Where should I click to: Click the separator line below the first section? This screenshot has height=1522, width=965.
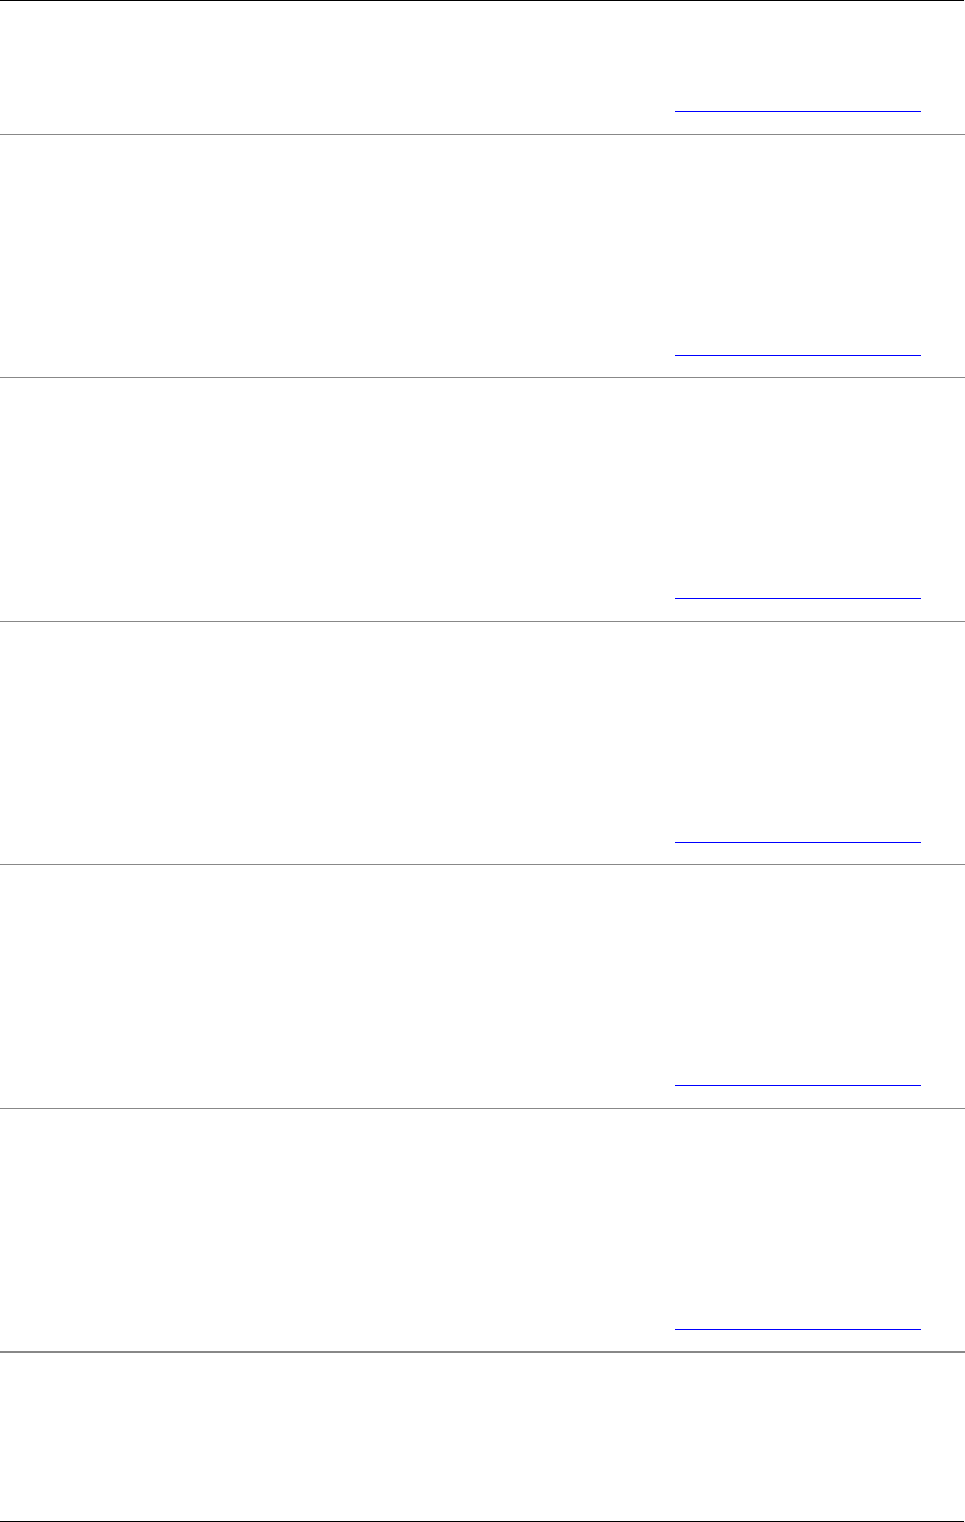tap(482, 134)
